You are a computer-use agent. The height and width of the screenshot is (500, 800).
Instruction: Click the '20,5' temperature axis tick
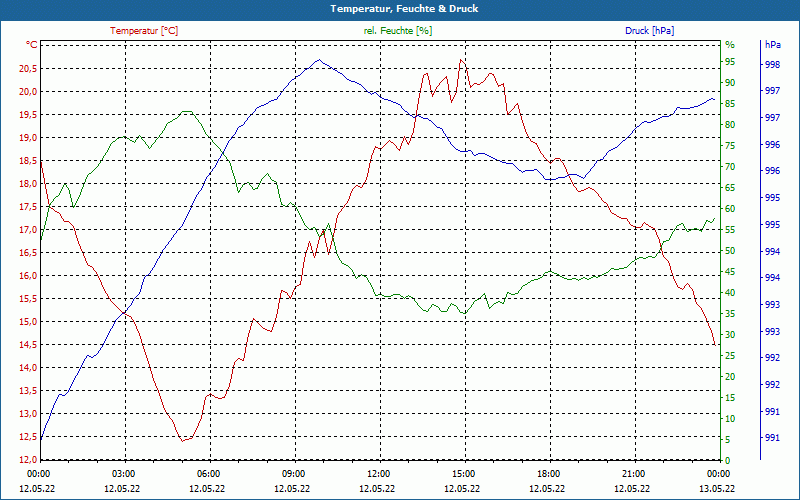pos(28,68)
